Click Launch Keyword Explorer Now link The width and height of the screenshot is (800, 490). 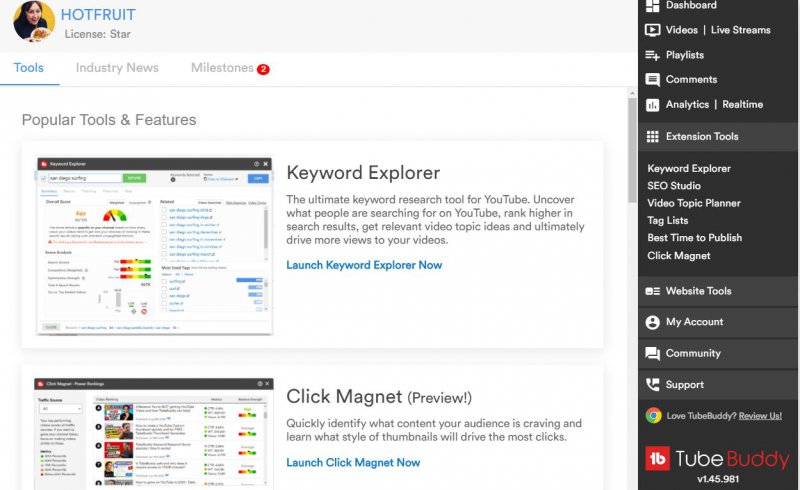click(364, 265)
